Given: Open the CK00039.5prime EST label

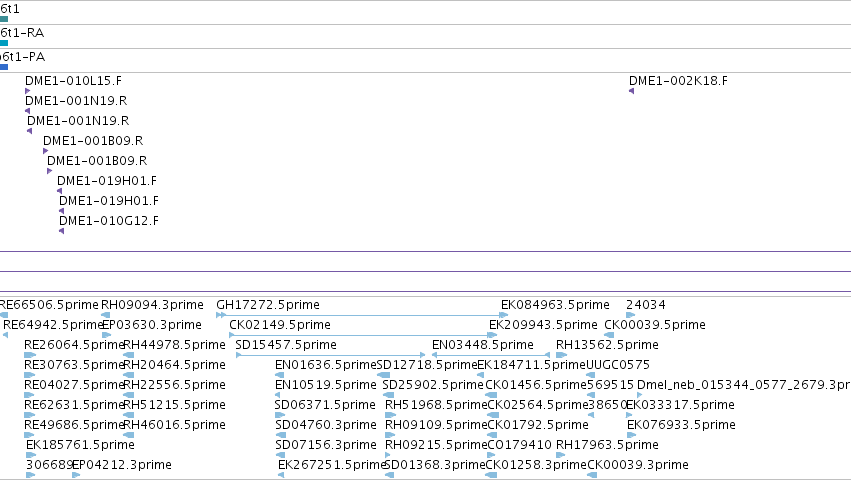Looking at the screenshot, I should pos(655,325).
